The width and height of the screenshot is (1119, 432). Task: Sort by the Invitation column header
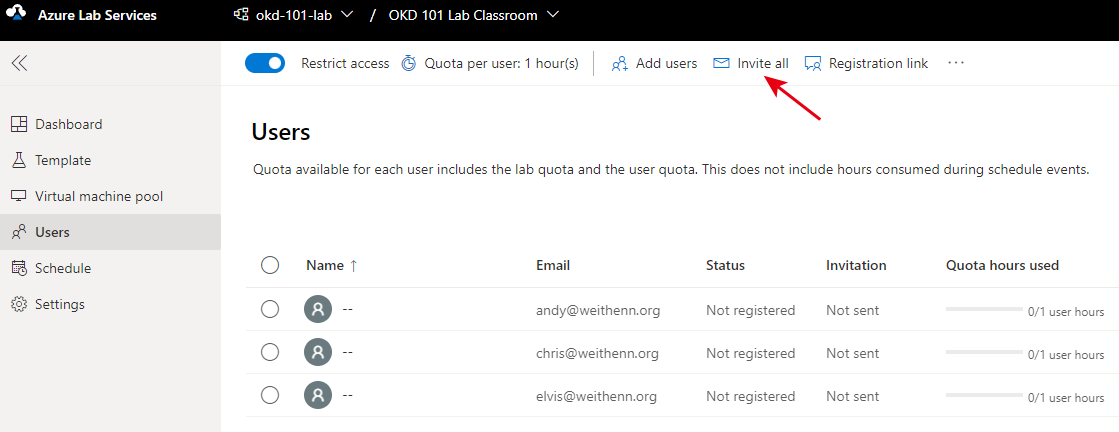pos(856,266)
